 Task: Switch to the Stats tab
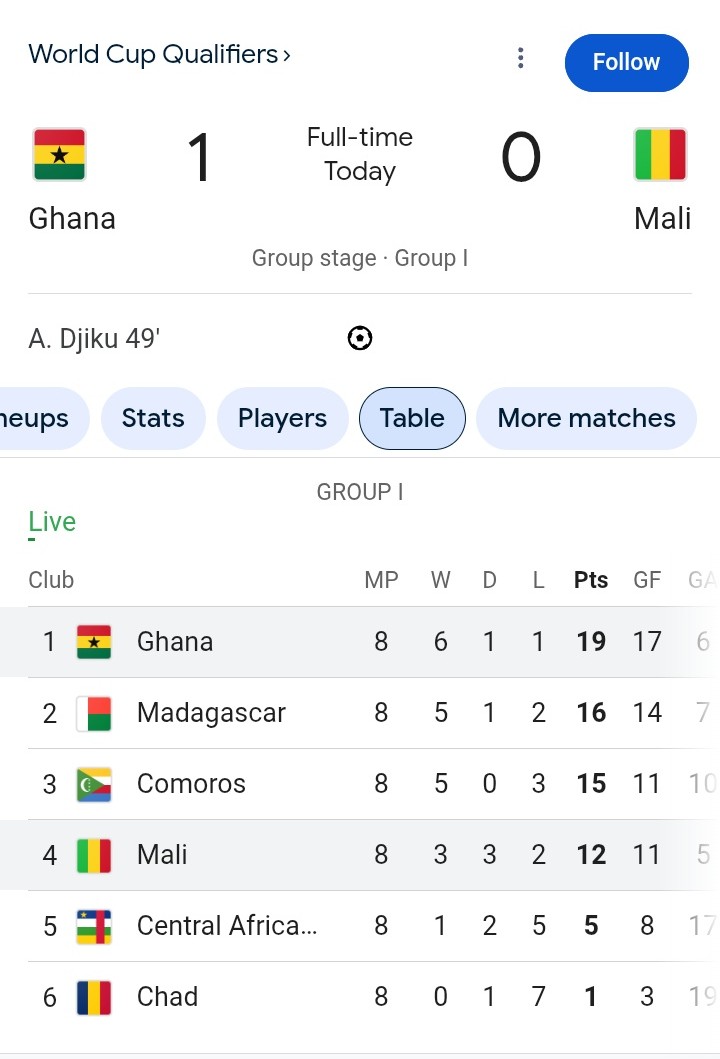153,418
